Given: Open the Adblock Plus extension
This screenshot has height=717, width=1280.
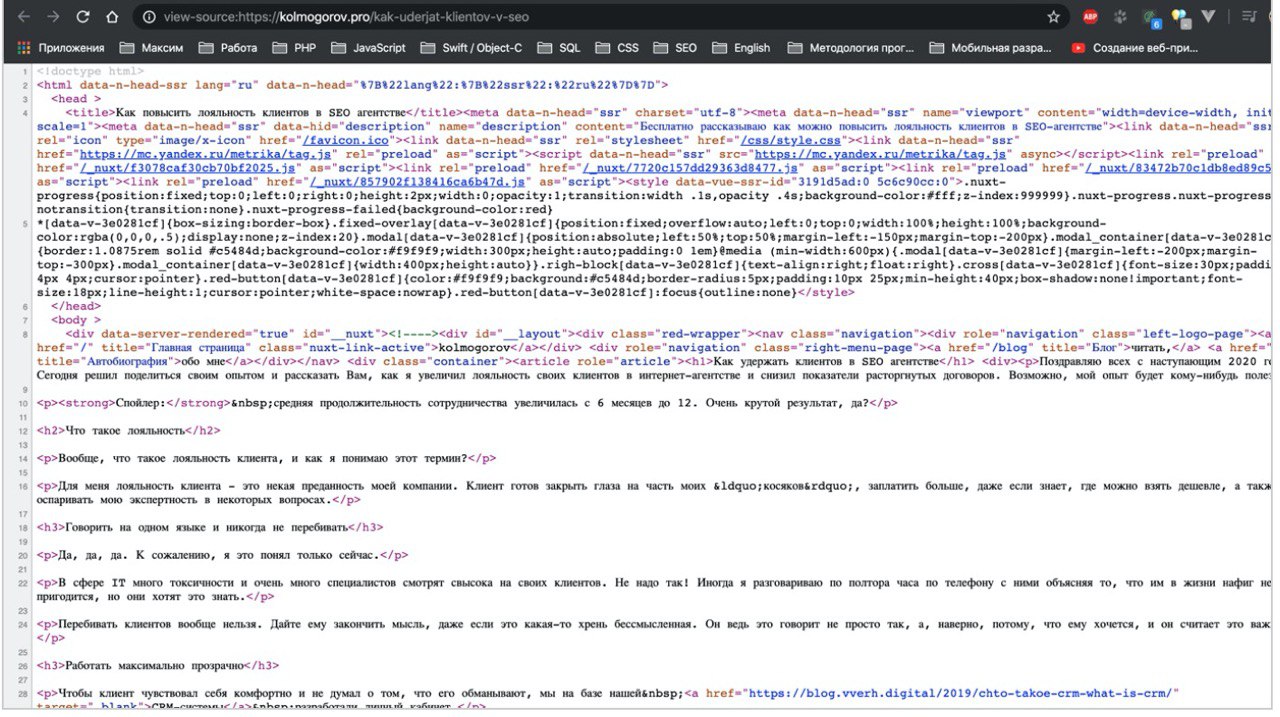Looking at the screenshot, I should coord(1090,17).
